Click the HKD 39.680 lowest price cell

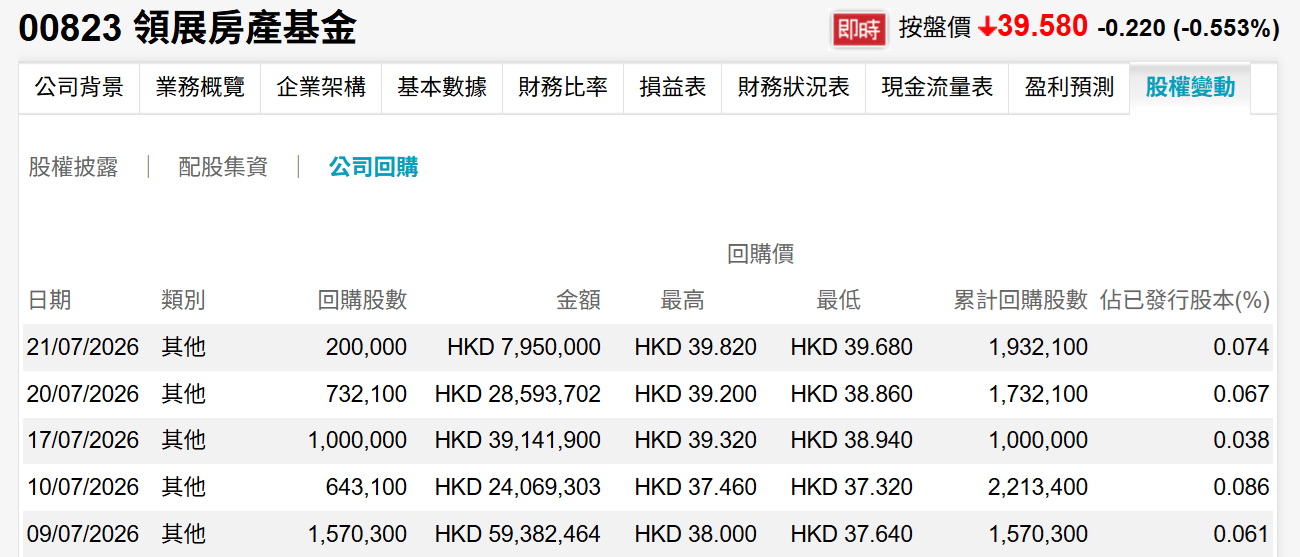click(x=852, y=347)
